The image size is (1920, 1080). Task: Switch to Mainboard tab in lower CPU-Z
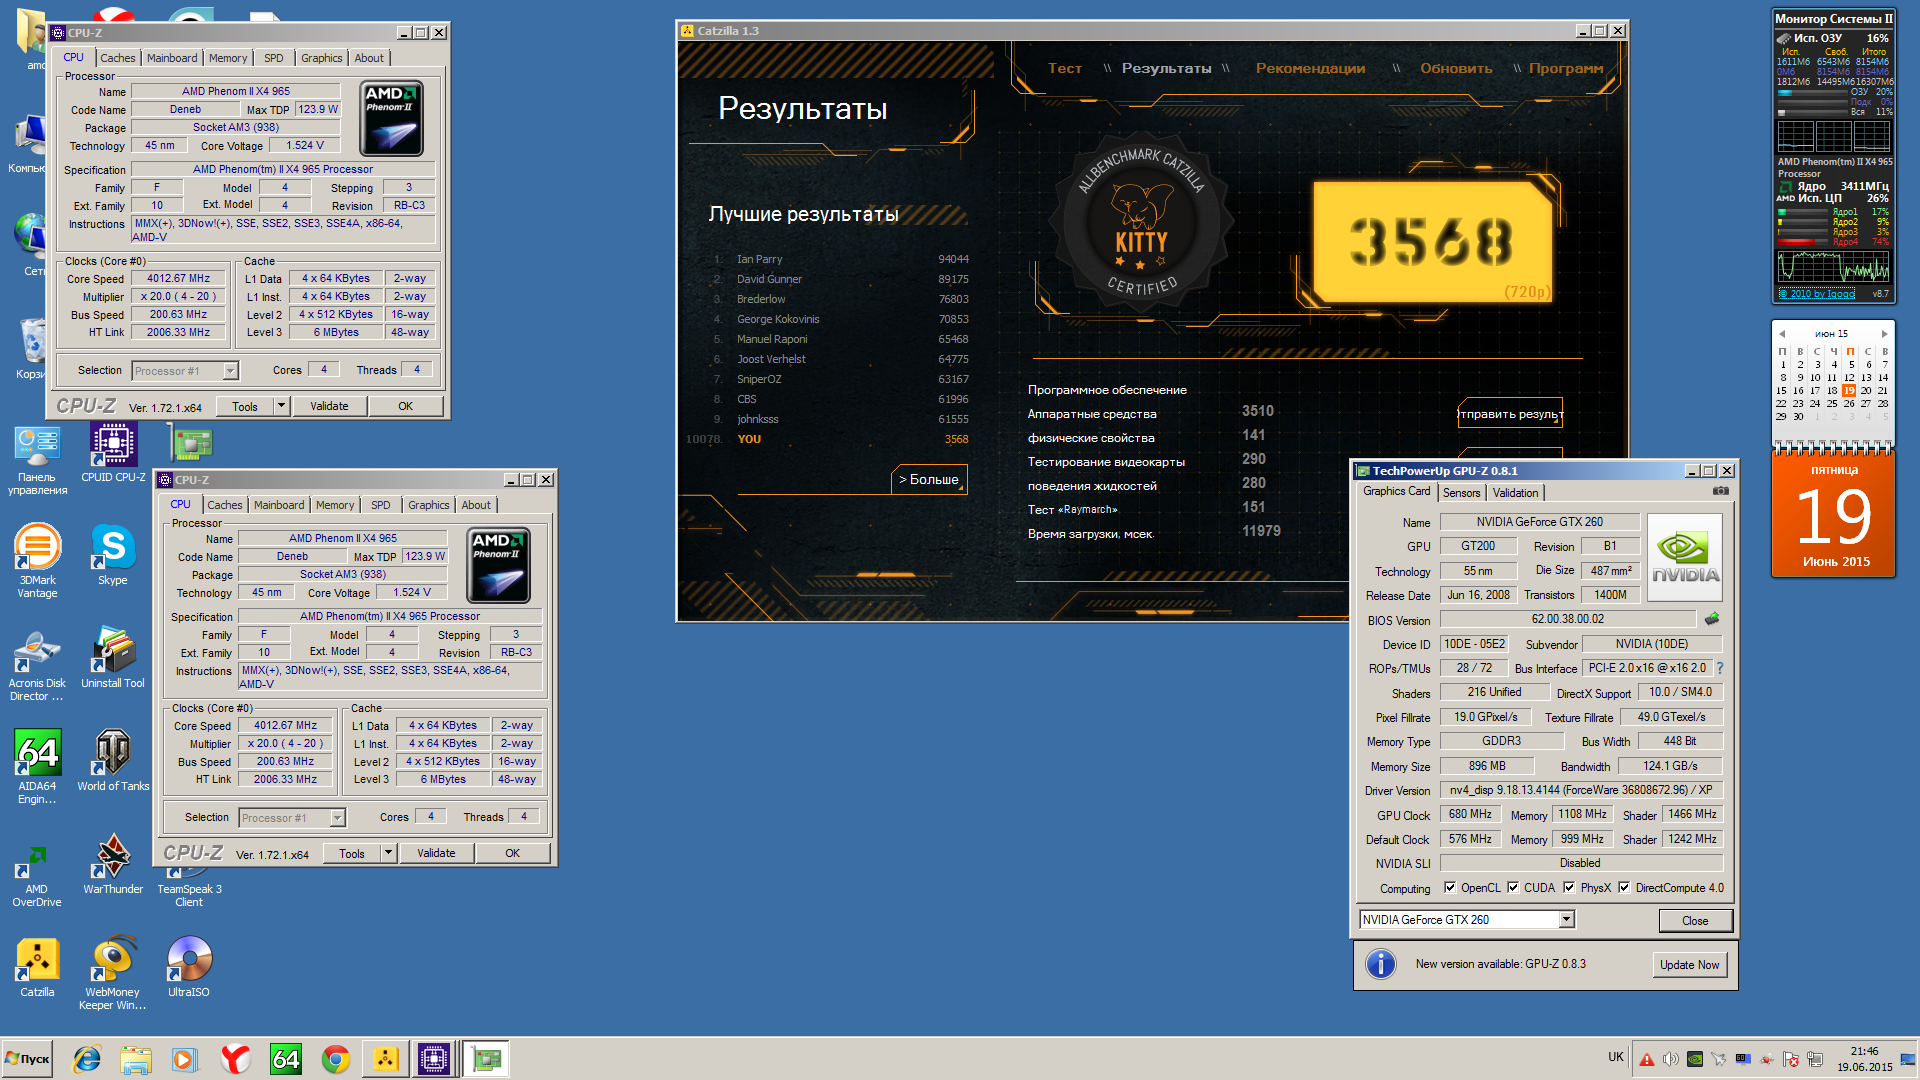(279, 505)
